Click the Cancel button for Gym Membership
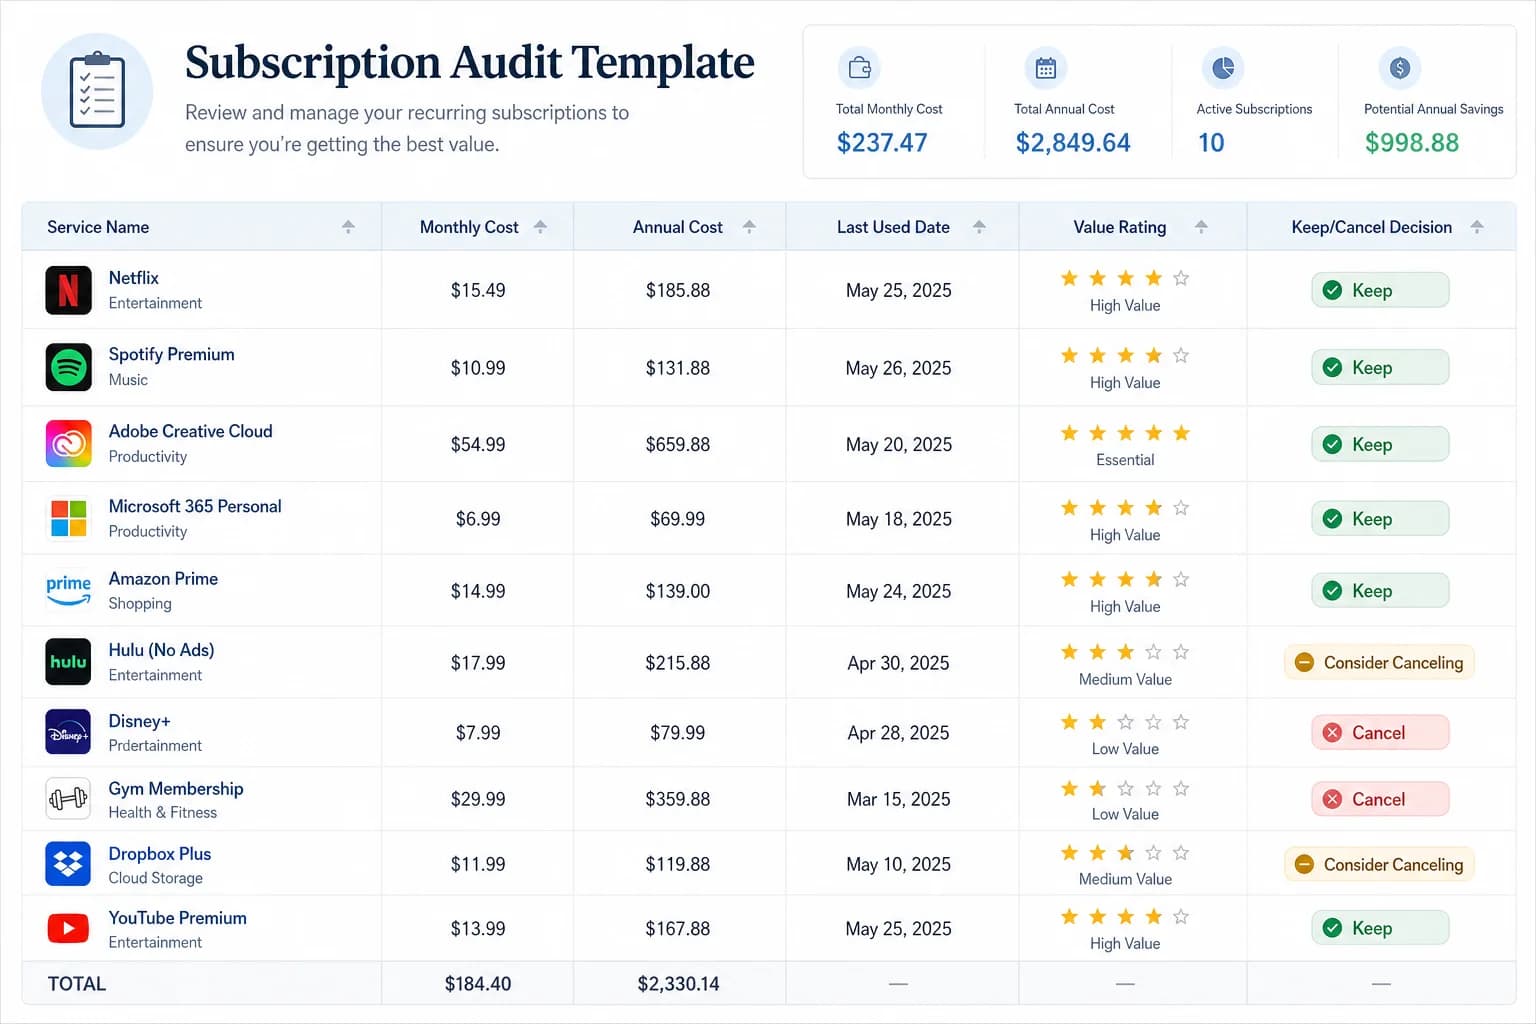The height and width of the screenshot is (1024, 1536). tap(1380, 799)
